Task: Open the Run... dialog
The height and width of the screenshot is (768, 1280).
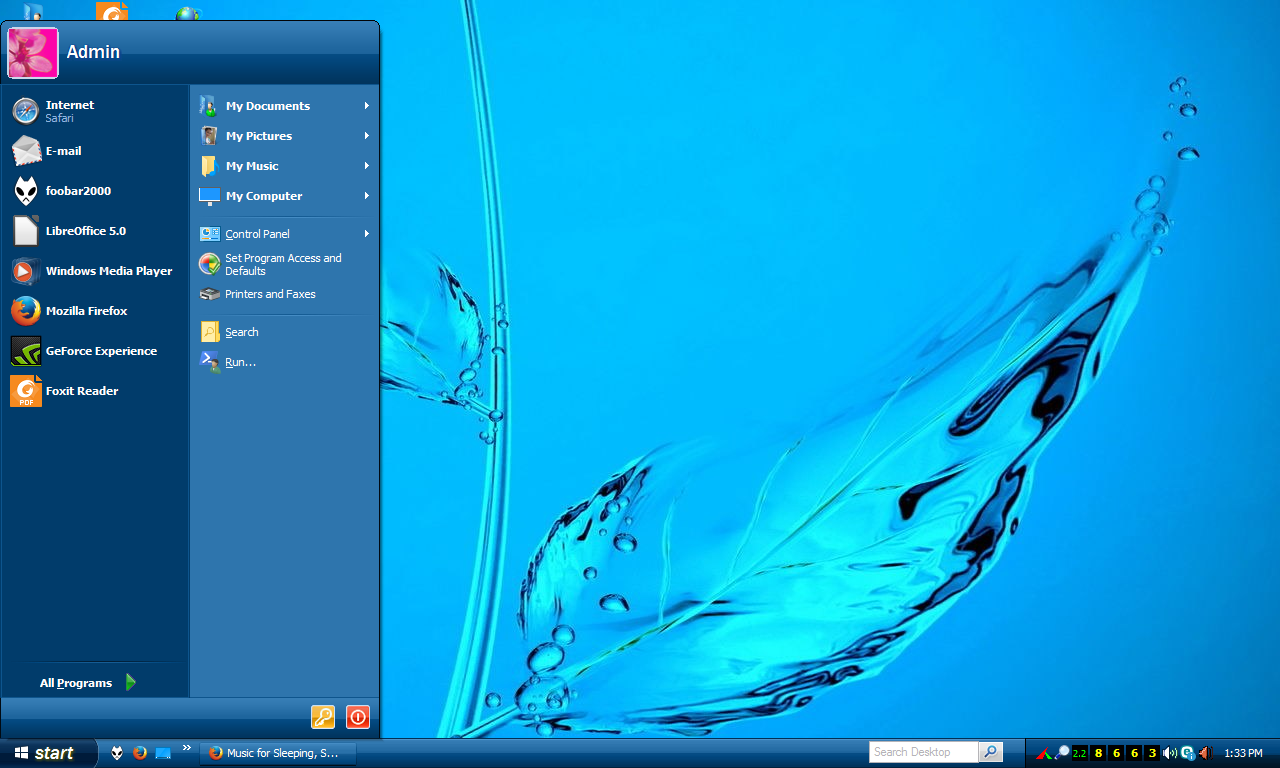Action: [x=240, y=362]
